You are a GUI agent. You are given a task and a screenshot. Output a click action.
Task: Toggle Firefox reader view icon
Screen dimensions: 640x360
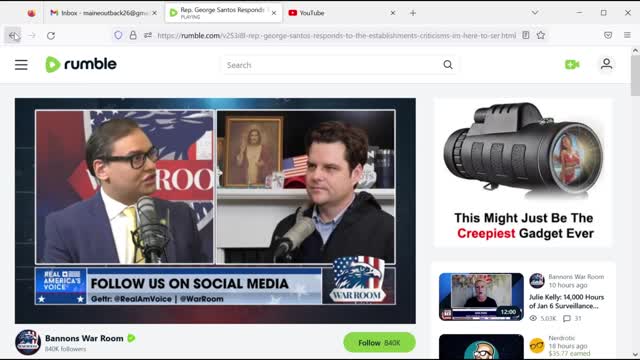526,36
